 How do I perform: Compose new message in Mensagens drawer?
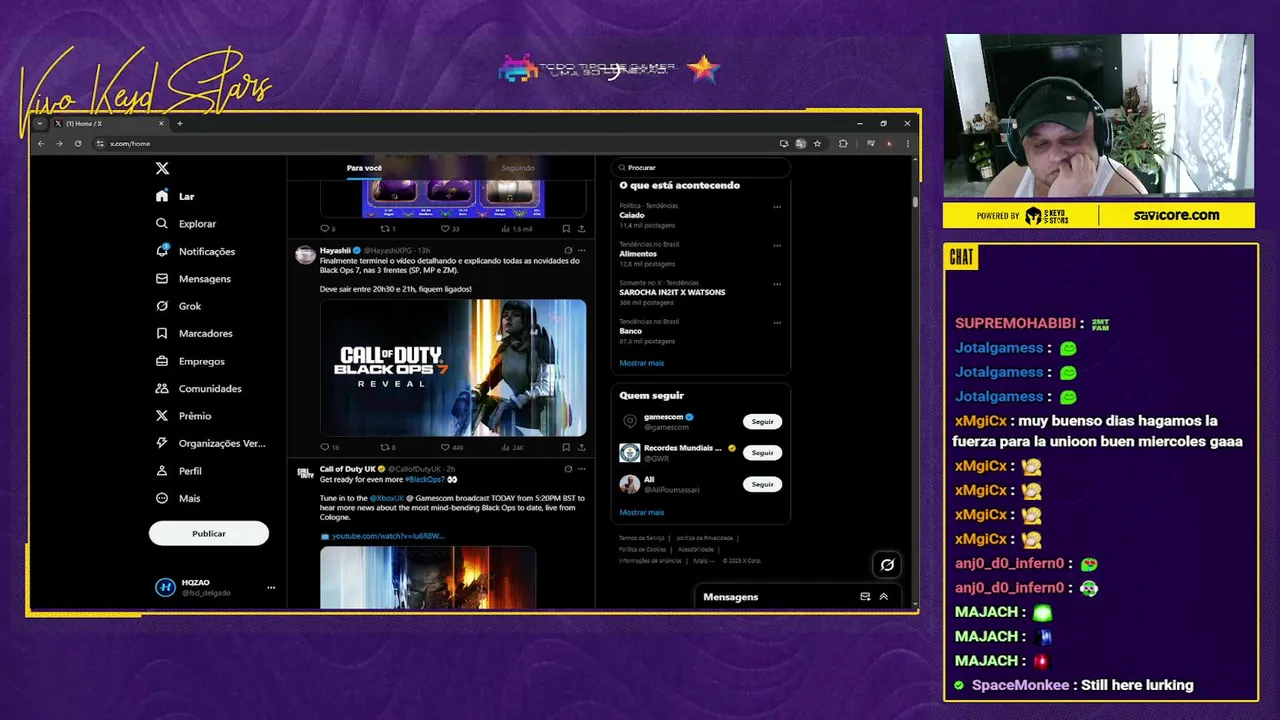coord(865,597)
